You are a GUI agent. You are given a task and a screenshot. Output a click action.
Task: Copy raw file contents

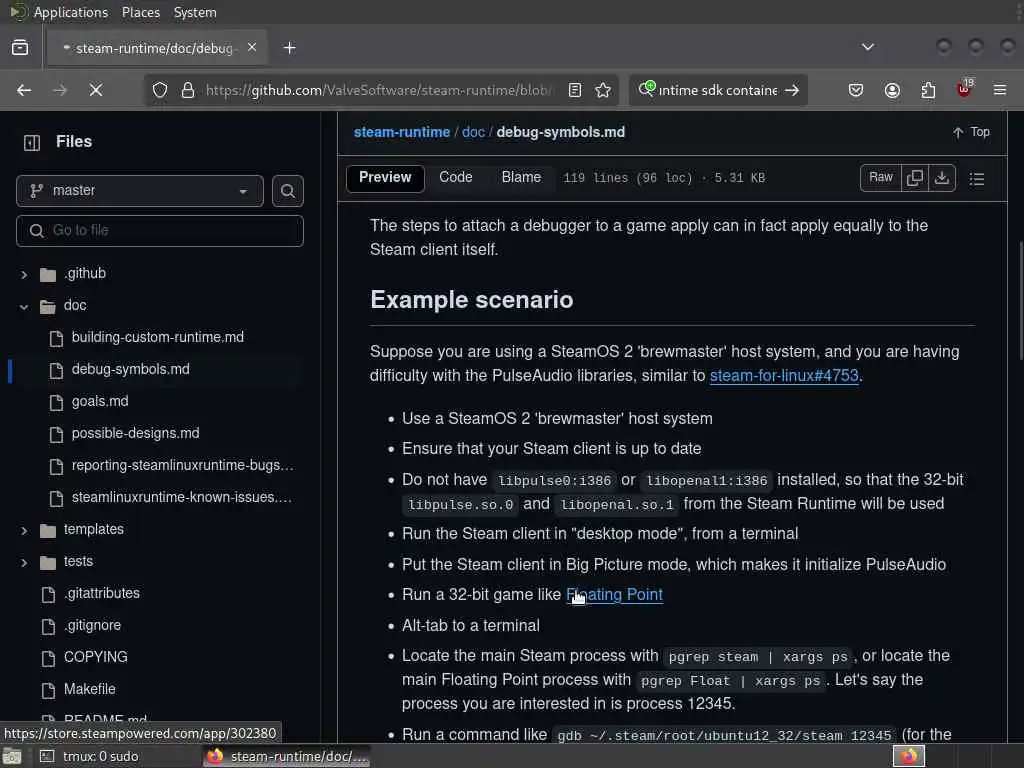[915, 178]
